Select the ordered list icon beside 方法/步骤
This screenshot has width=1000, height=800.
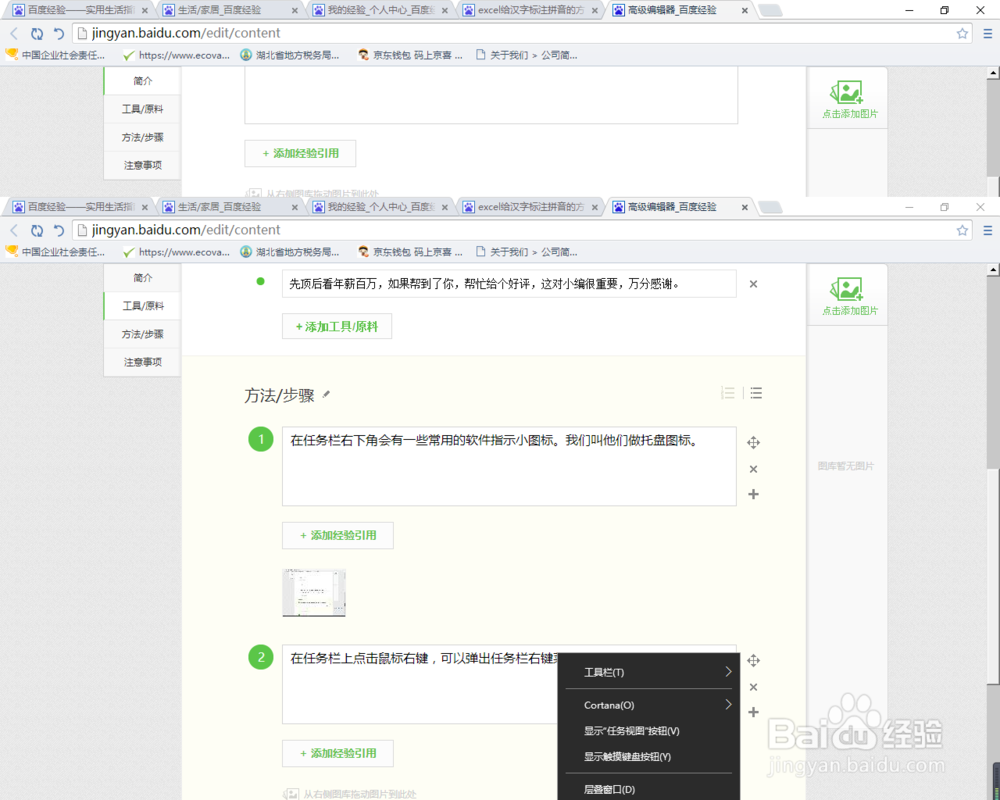(728, 393)
